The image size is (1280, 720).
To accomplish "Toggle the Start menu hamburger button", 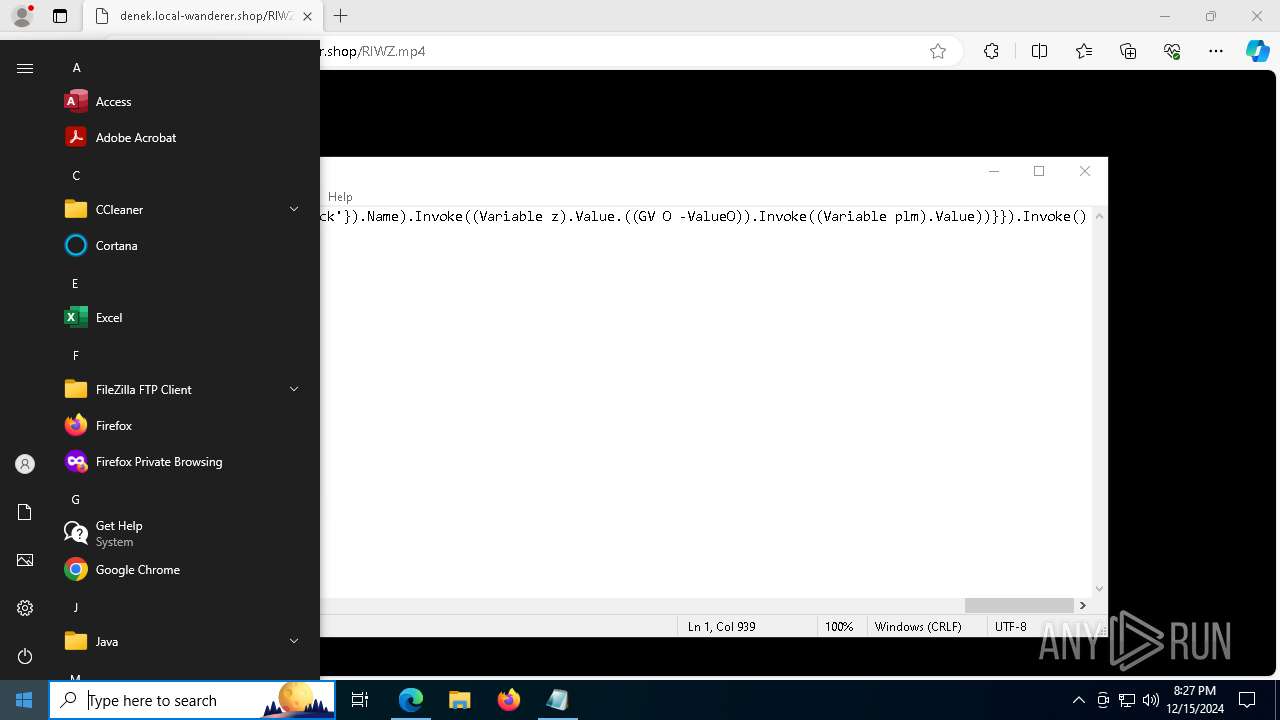I will (x=25, y=68).
